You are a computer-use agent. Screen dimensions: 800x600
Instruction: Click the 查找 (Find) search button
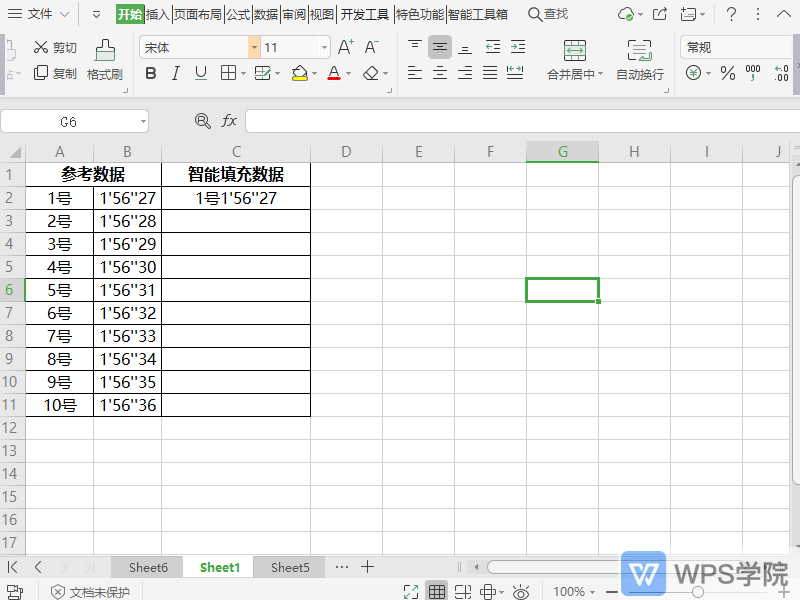coord(548,14)
